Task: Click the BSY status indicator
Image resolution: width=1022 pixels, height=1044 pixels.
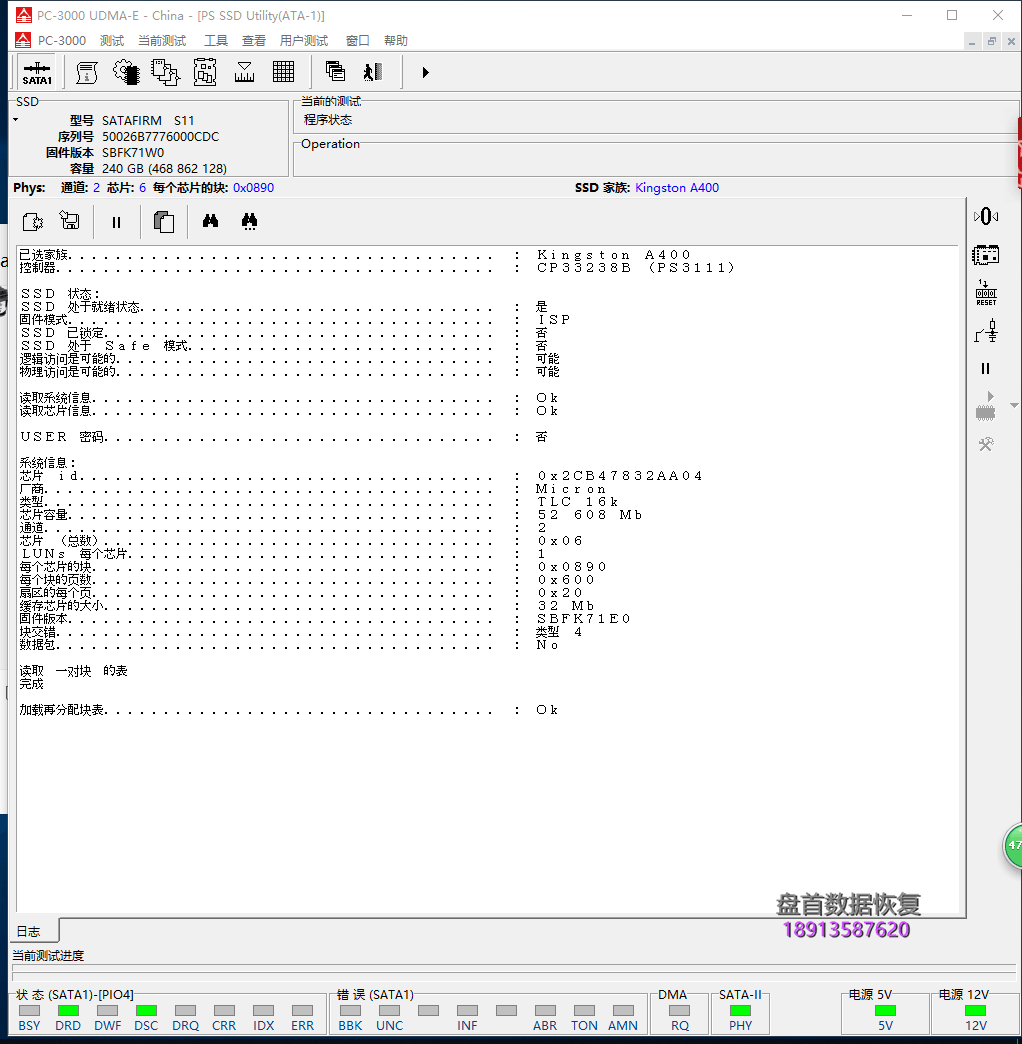Action: [29, 1011]
